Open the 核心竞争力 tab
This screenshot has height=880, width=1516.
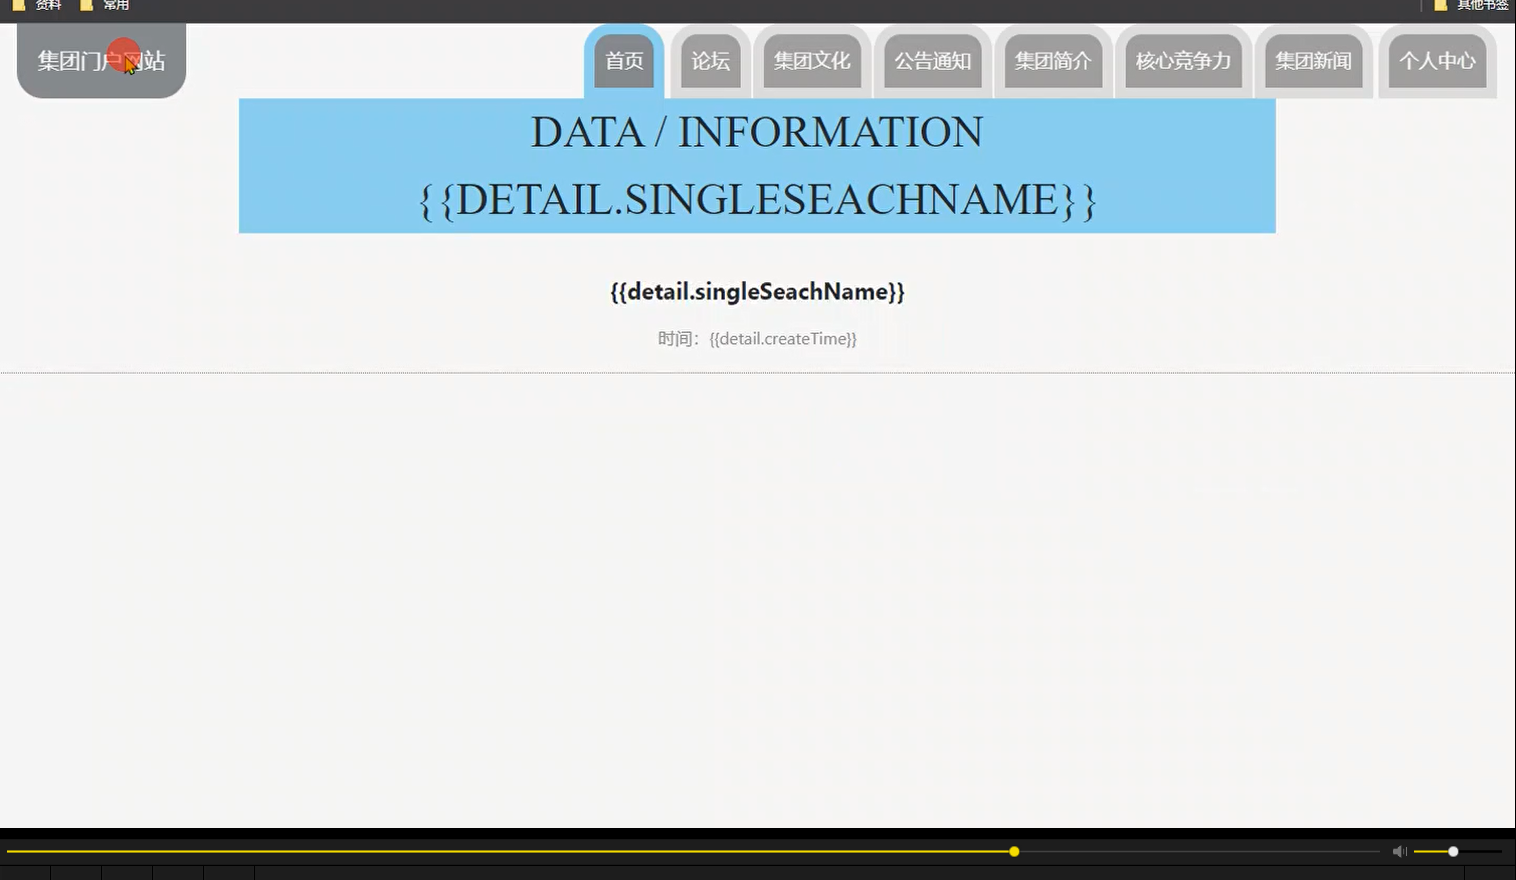(x=1183, y=61)
